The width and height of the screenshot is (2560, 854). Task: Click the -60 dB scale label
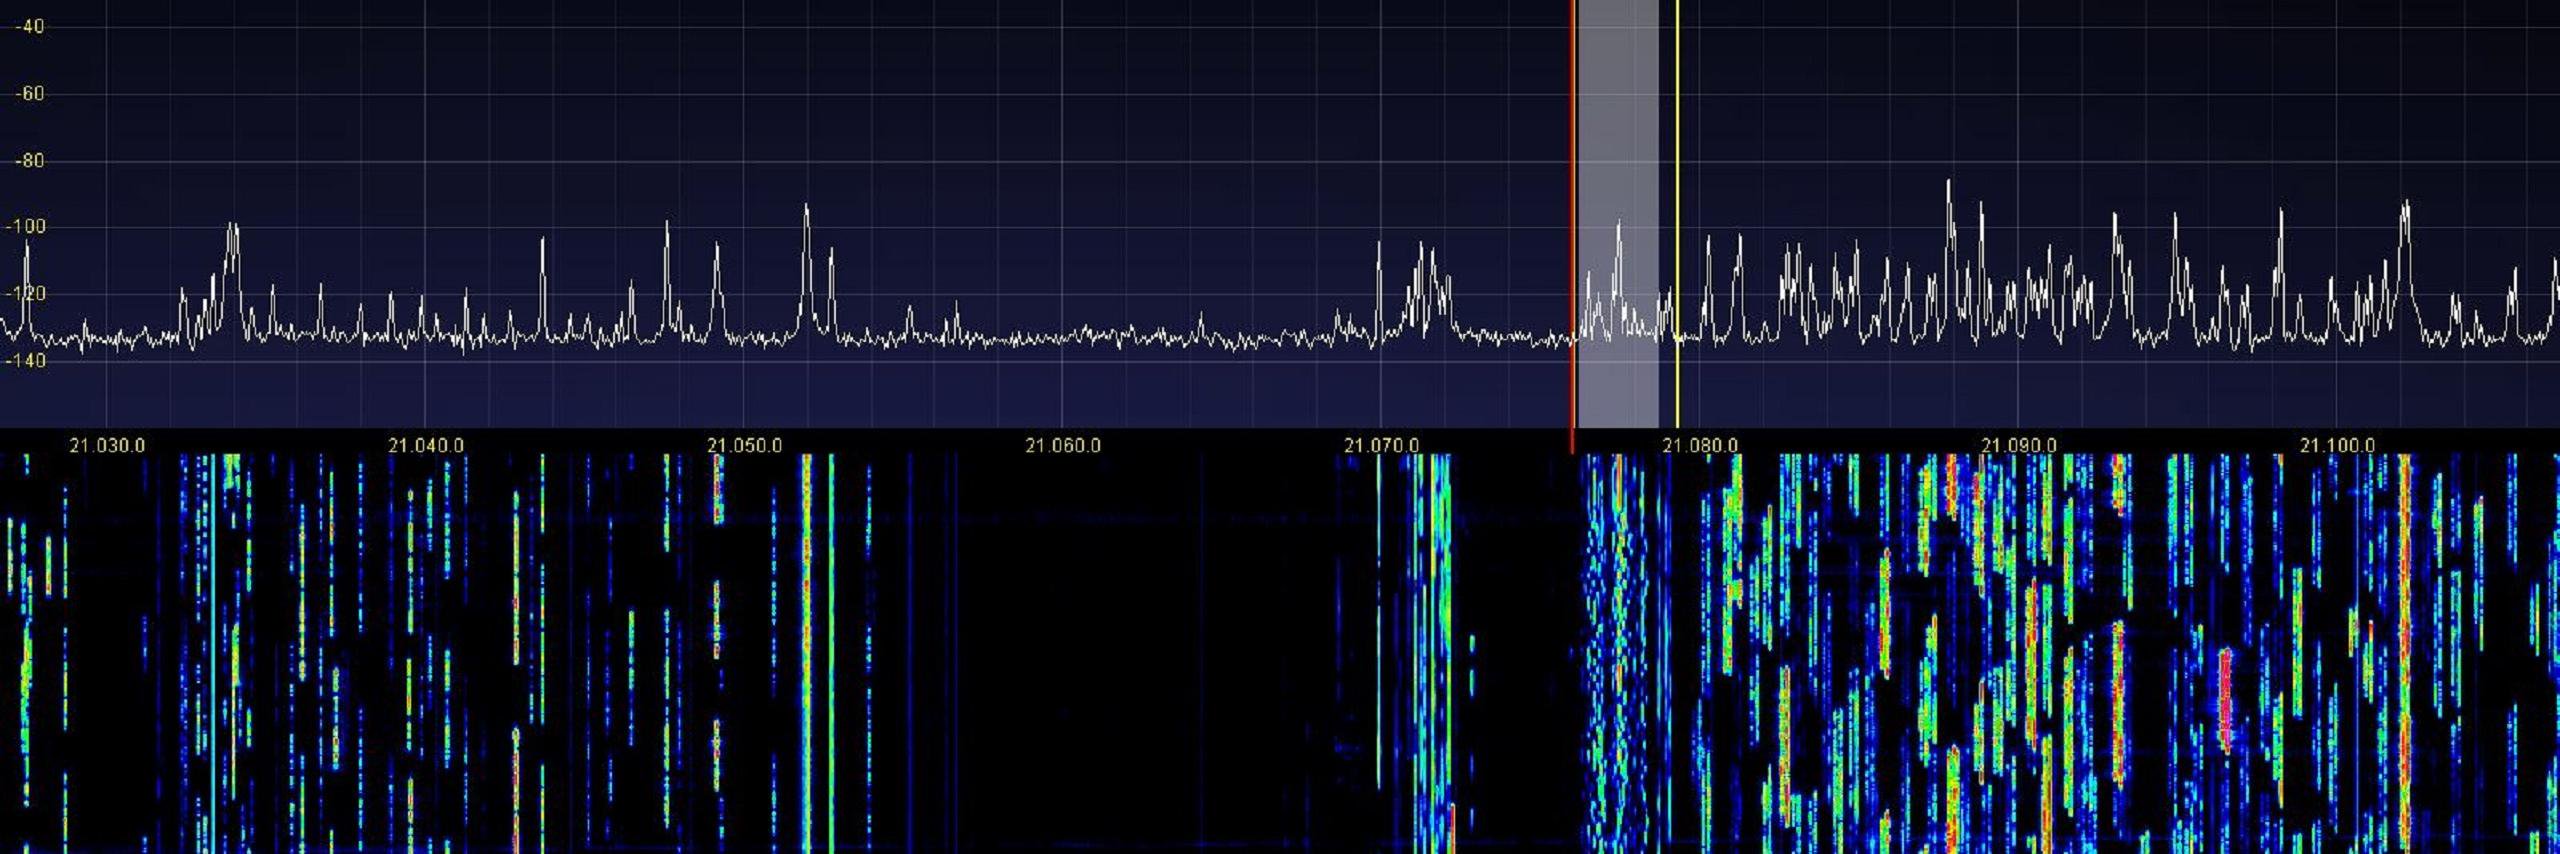28,94
